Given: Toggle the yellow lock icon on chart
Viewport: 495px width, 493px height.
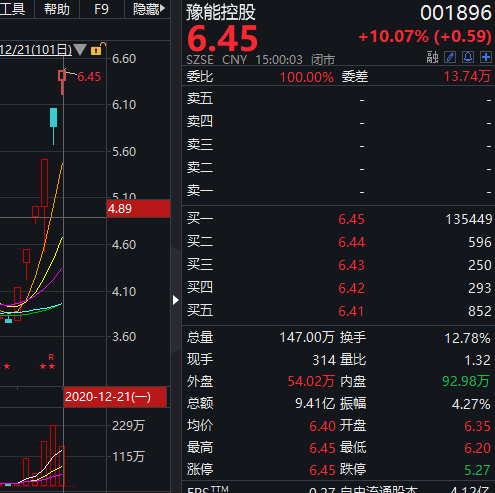Looking at the screenshot, I should click(97, 49).
